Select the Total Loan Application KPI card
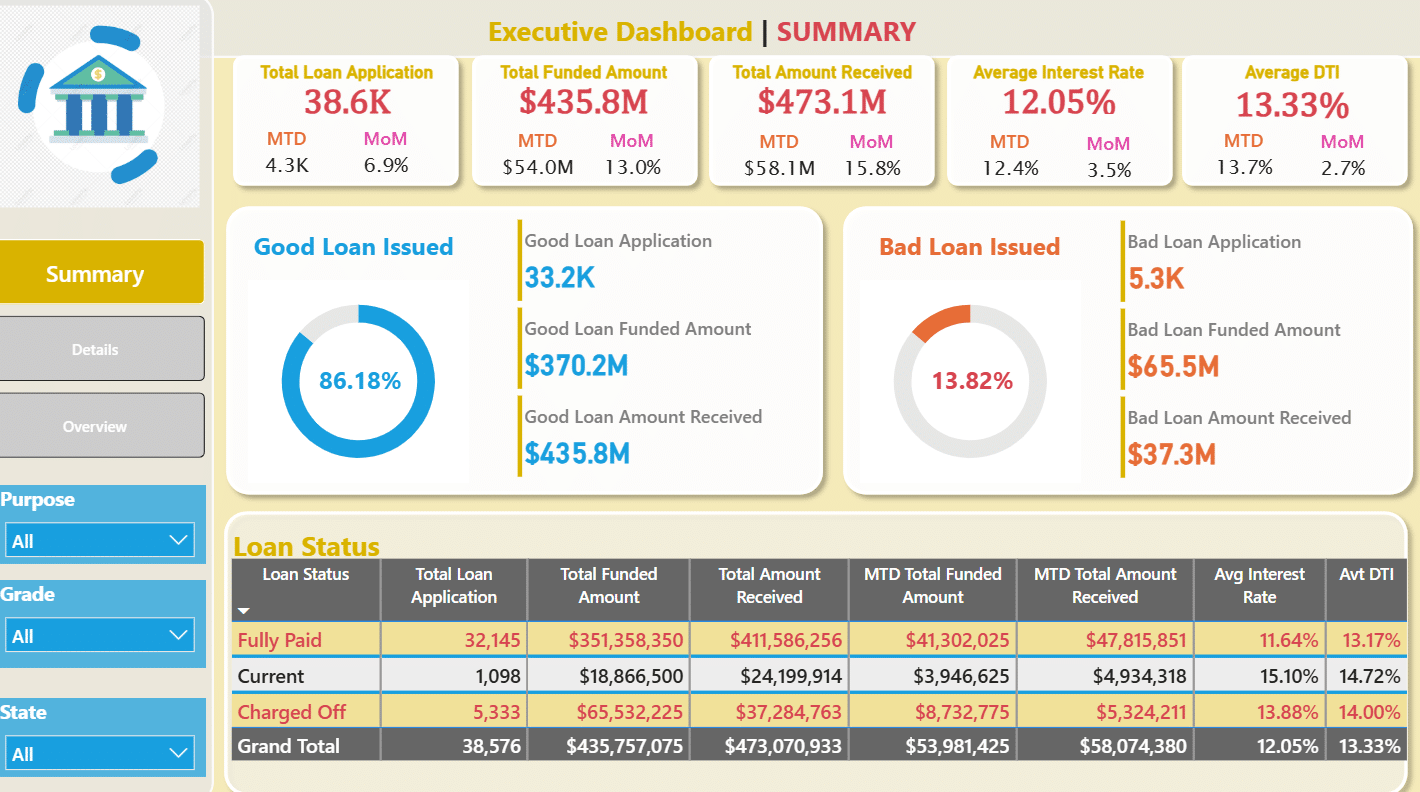The image size is (1420, 792). pyautogui.click(x=346, y=121)
